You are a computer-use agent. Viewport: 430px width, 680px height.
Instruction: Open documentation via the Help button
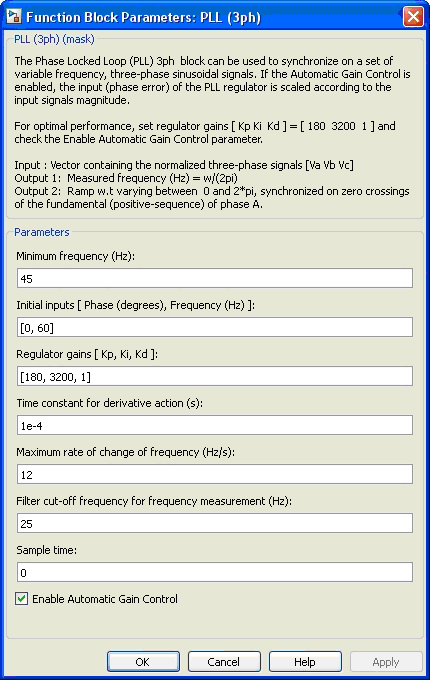point(305,662)
